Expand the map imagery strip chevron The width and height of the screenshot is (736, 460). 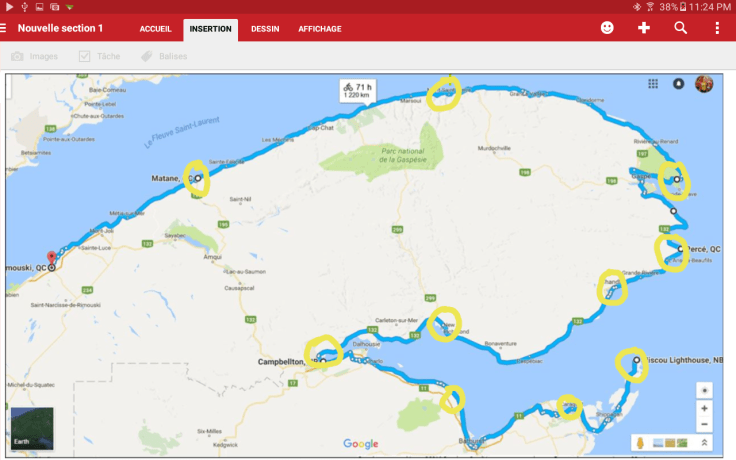(705, 442)
